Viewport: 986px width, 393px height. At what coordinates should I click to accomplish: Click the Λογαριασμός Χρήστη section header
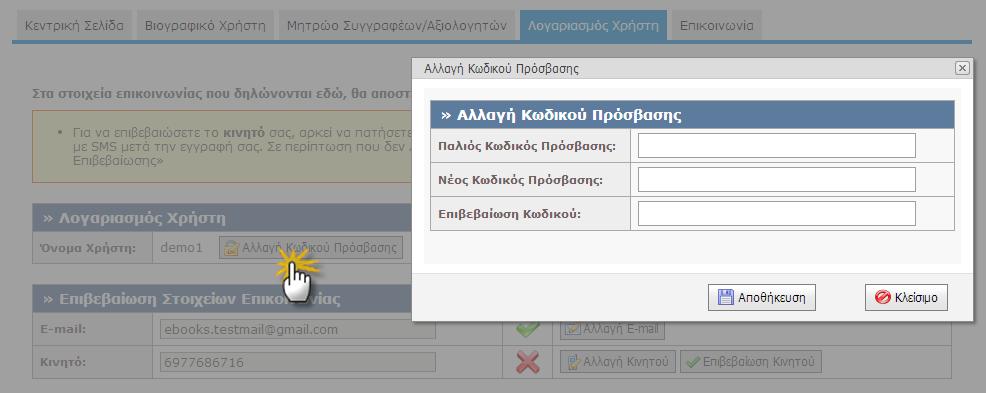221,218
